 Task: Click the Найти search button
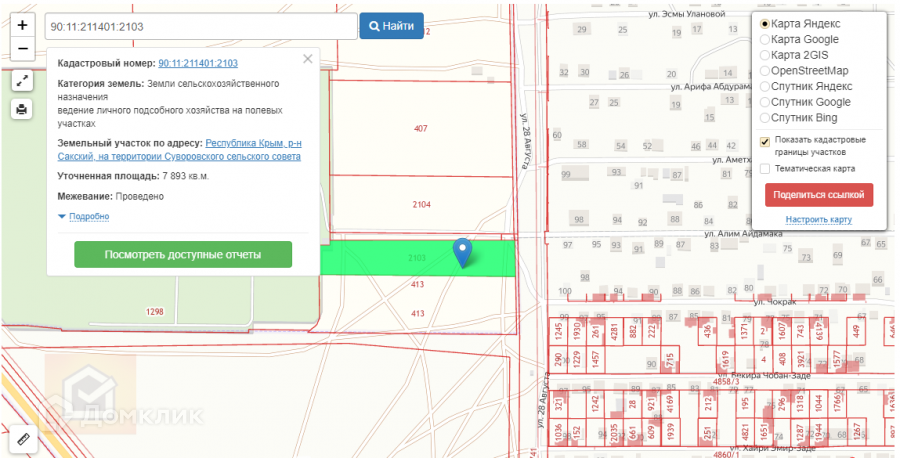pos(391,26)
